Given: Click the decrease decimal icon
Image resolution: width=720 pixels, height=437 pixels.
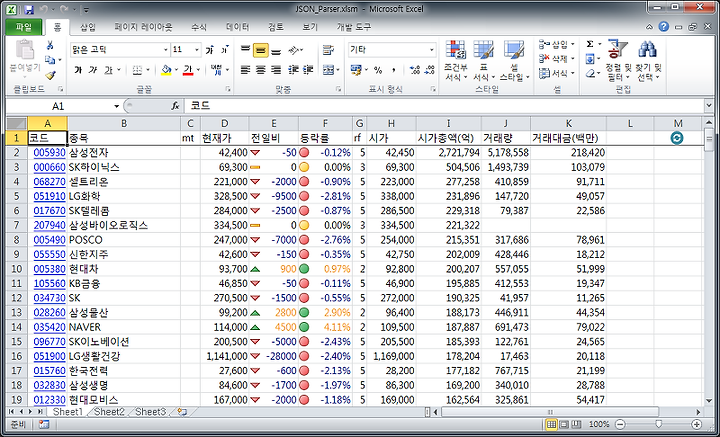Looking at the screenshot, I should pos(430,70).
